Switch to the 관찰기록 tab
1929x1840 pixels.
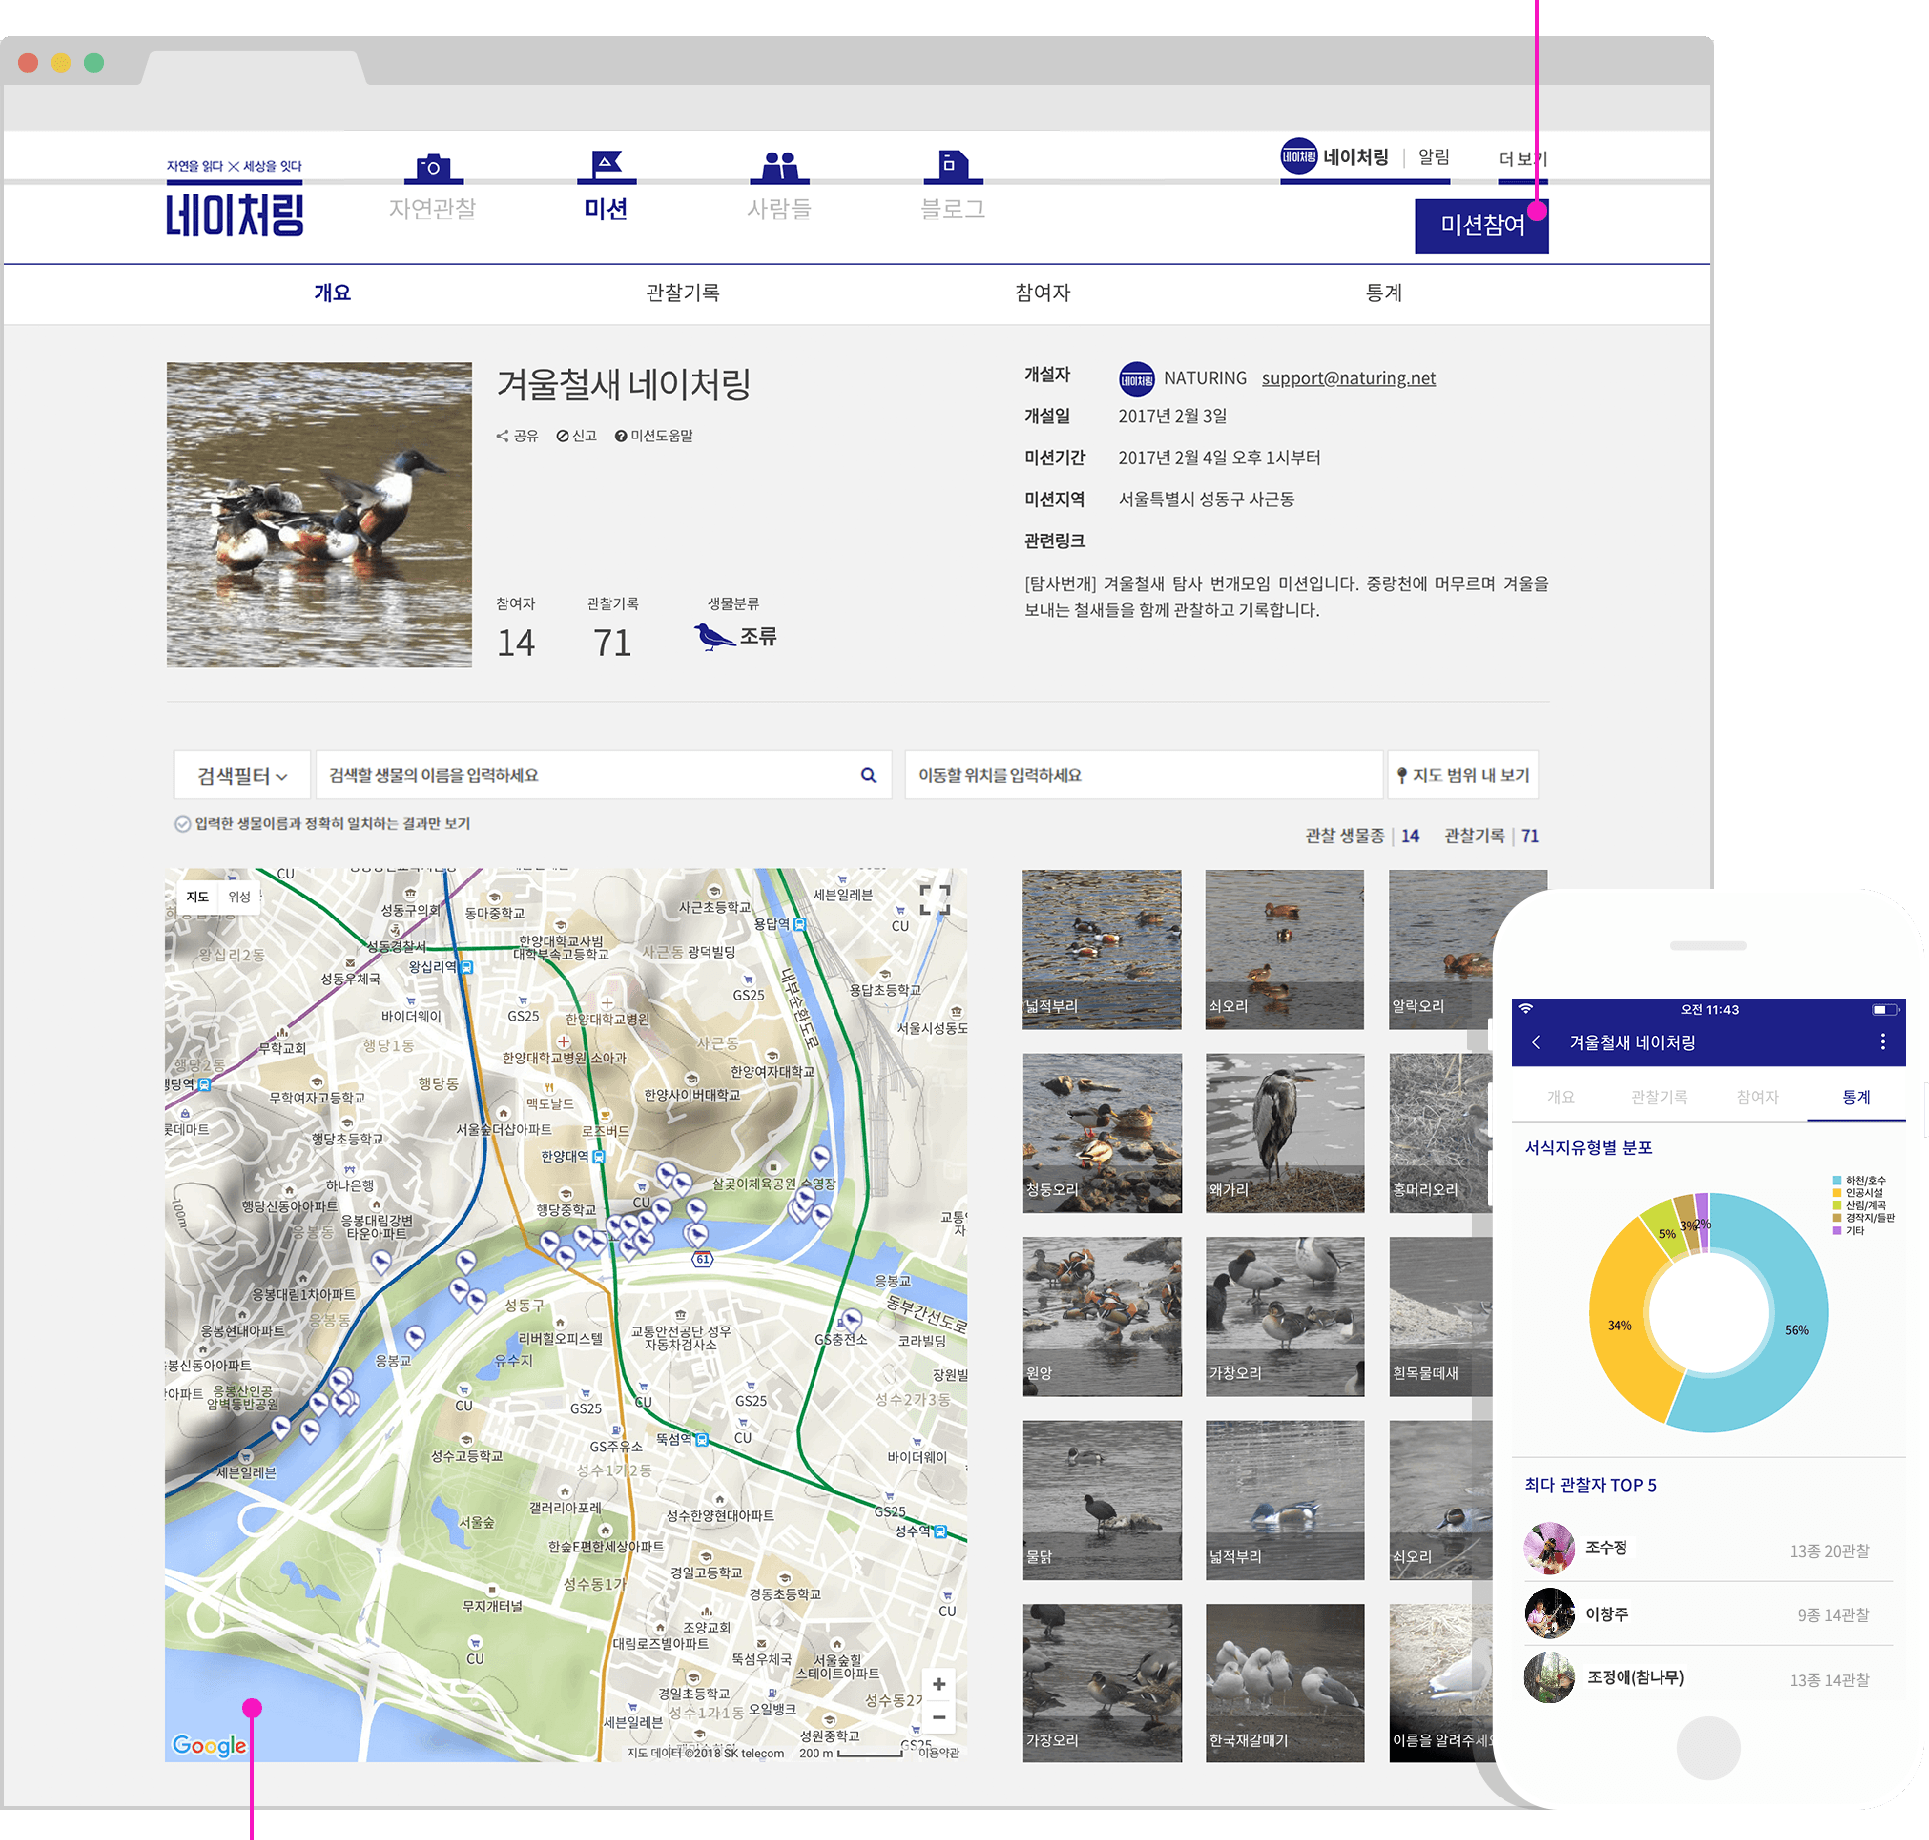(x=682, y=293)
